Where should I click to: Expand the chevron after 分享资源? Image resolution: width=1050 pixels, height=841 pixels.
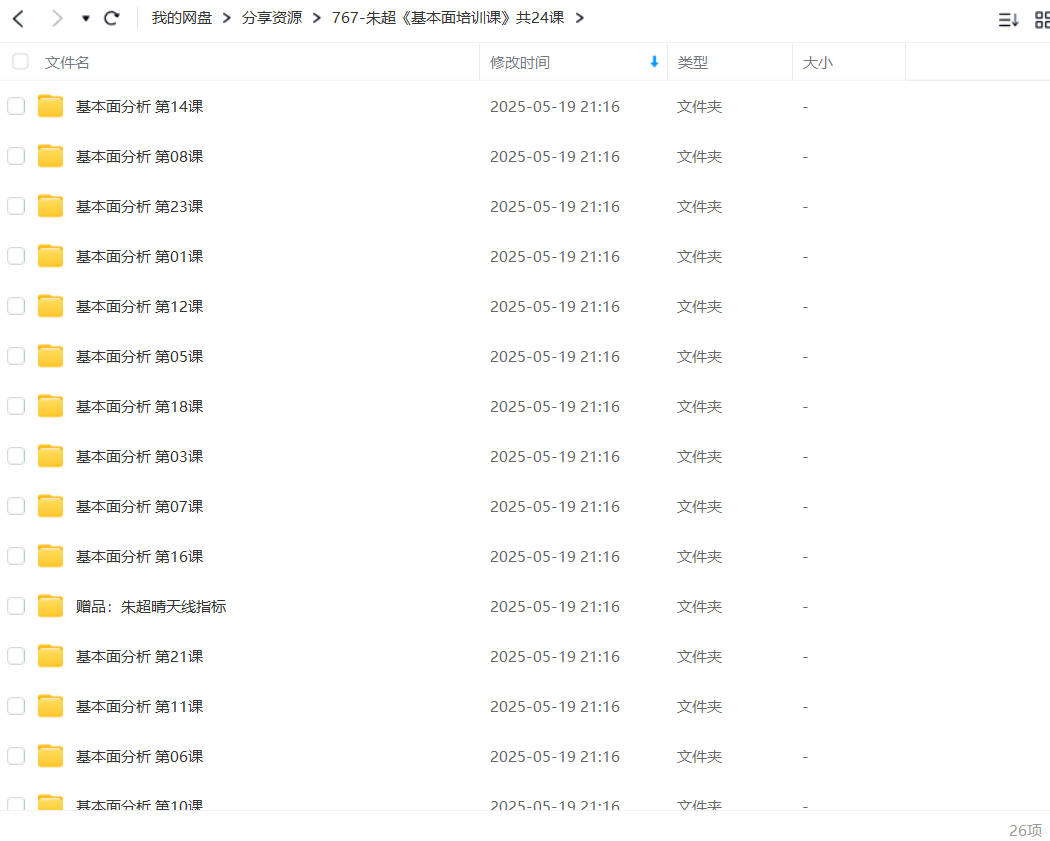click(x=317, y=18)
